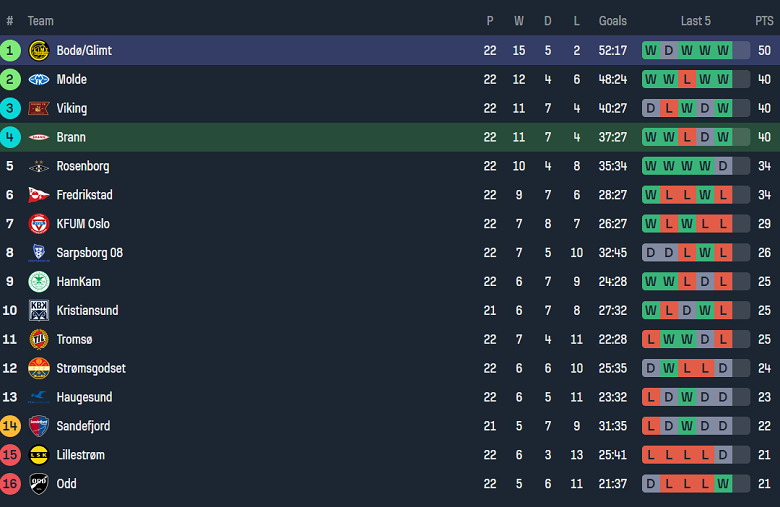Open the Brann team page
Image resolution: width=780 pixels, height=507 pixels.
click(x=71, y=137)
